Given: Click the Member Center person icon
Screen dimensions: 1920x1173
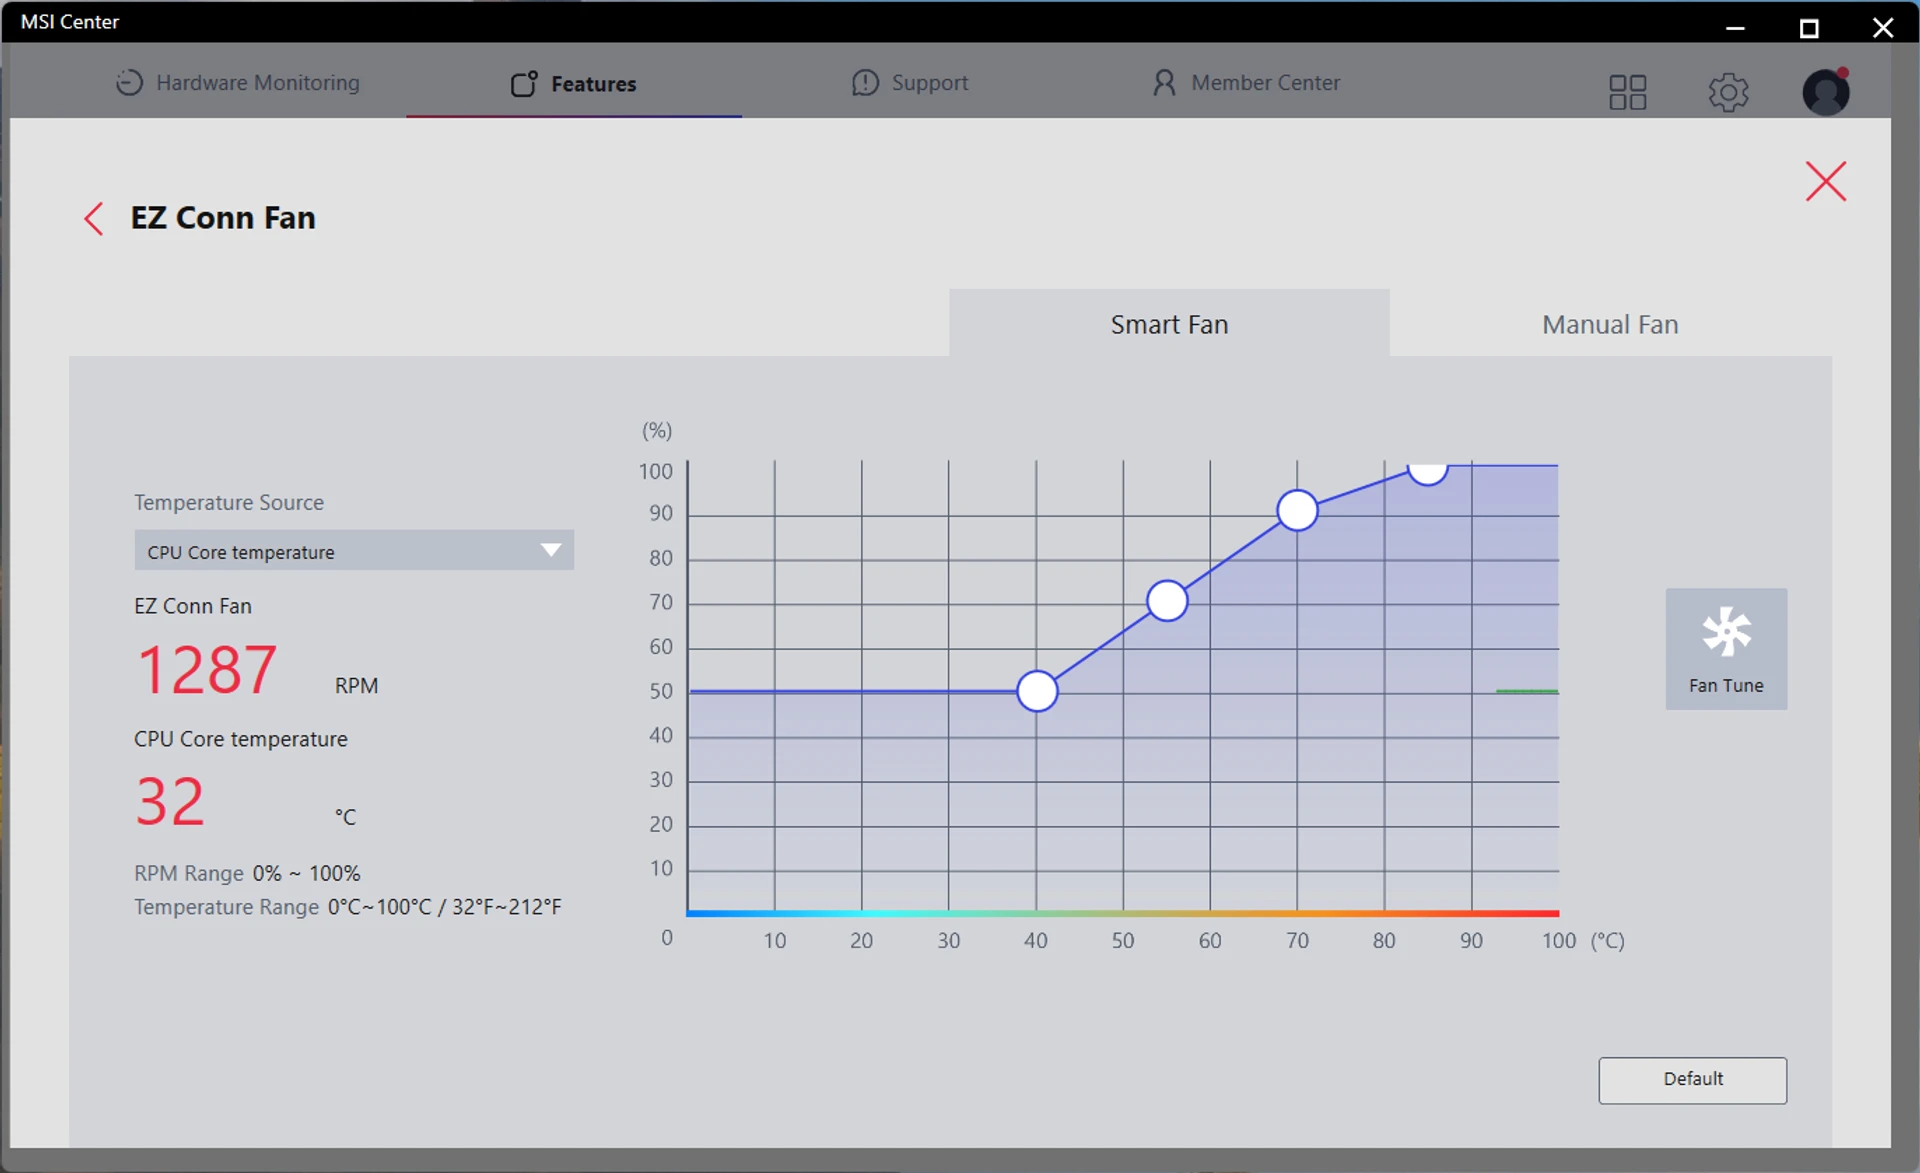Looking at the screenshot, I should tap(1163, 83).
